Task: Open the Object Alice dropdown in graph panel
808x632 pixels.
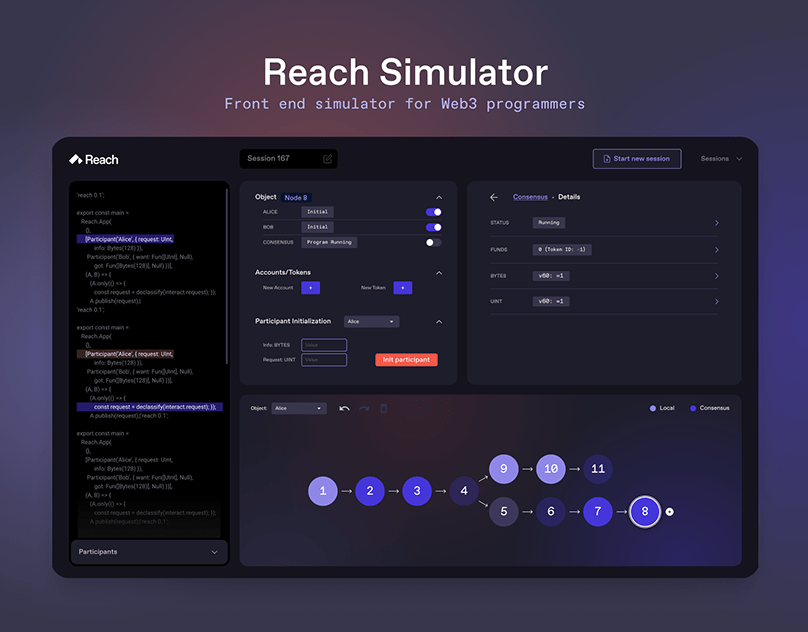Action: tap(299, 408)
